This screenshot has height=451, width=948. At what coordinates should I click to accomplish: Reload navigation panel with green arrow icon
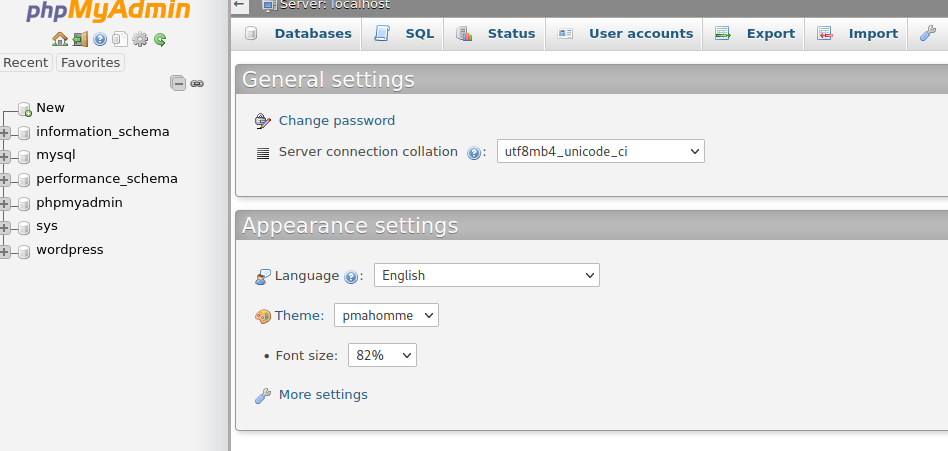160,39
